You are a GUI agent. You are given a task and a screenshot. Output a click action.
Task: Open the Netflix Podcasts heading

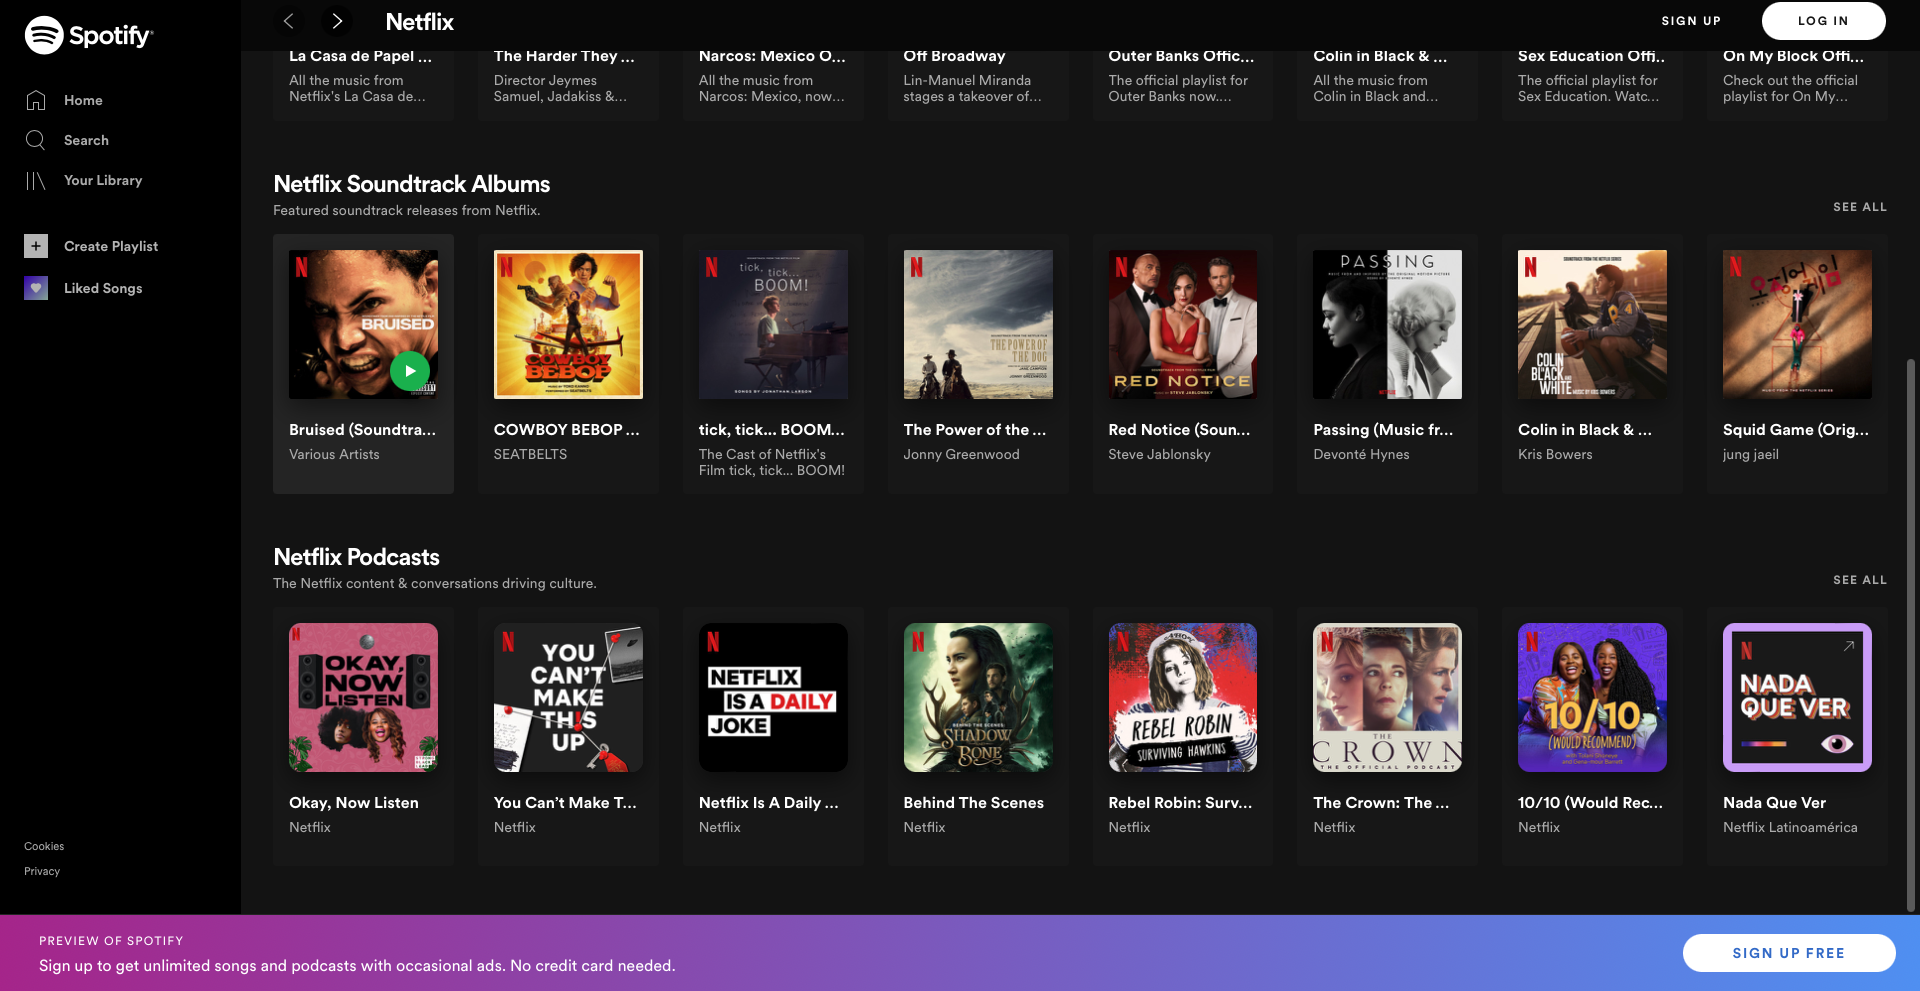(356, 557)
